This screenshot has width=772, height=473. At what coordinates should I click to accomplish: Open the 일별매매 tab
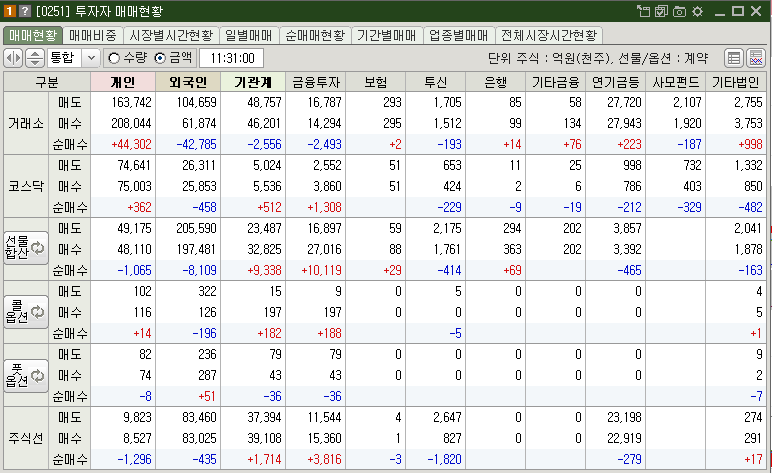249,35
